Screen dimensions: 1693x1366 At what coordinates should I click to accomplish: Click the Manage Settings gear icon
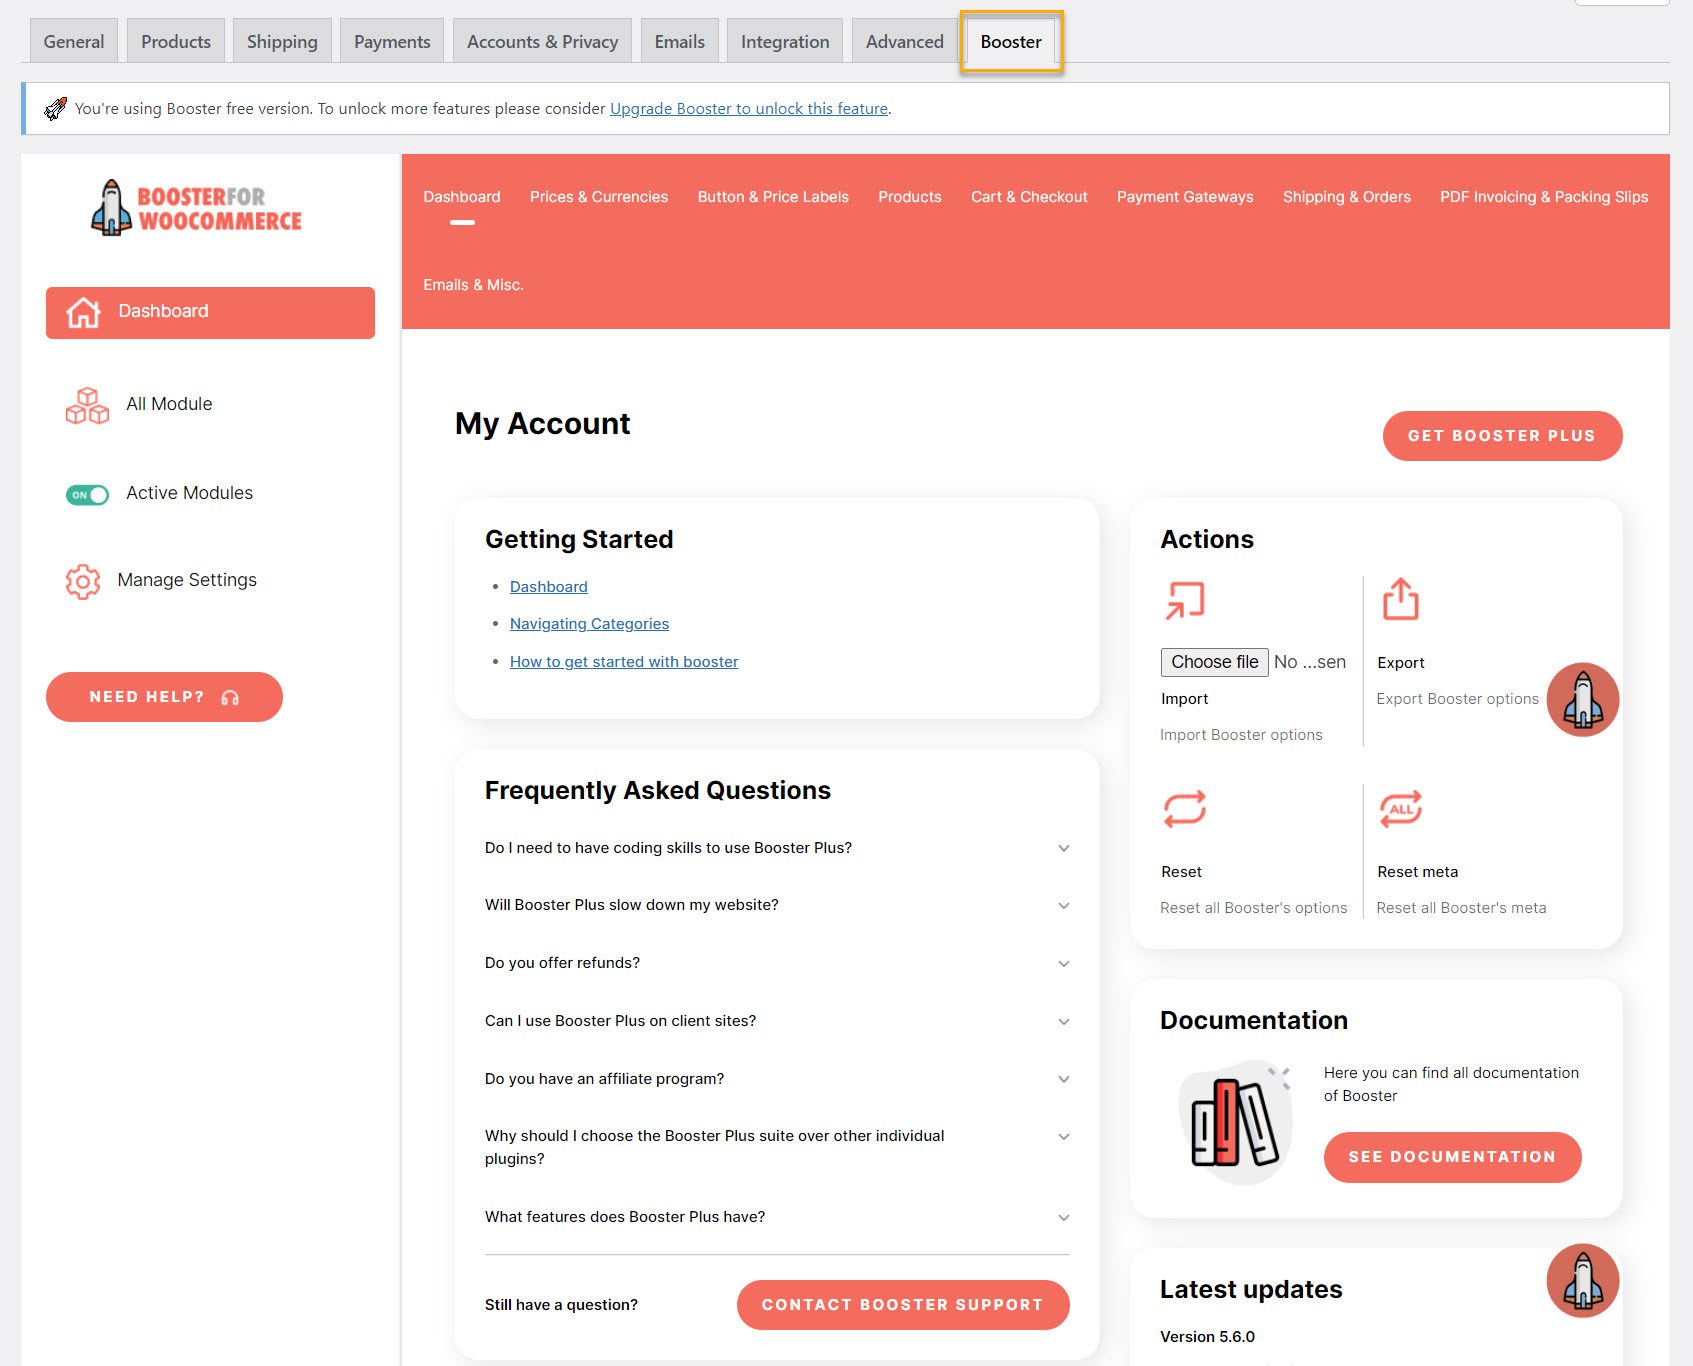[x=83, y=581]
